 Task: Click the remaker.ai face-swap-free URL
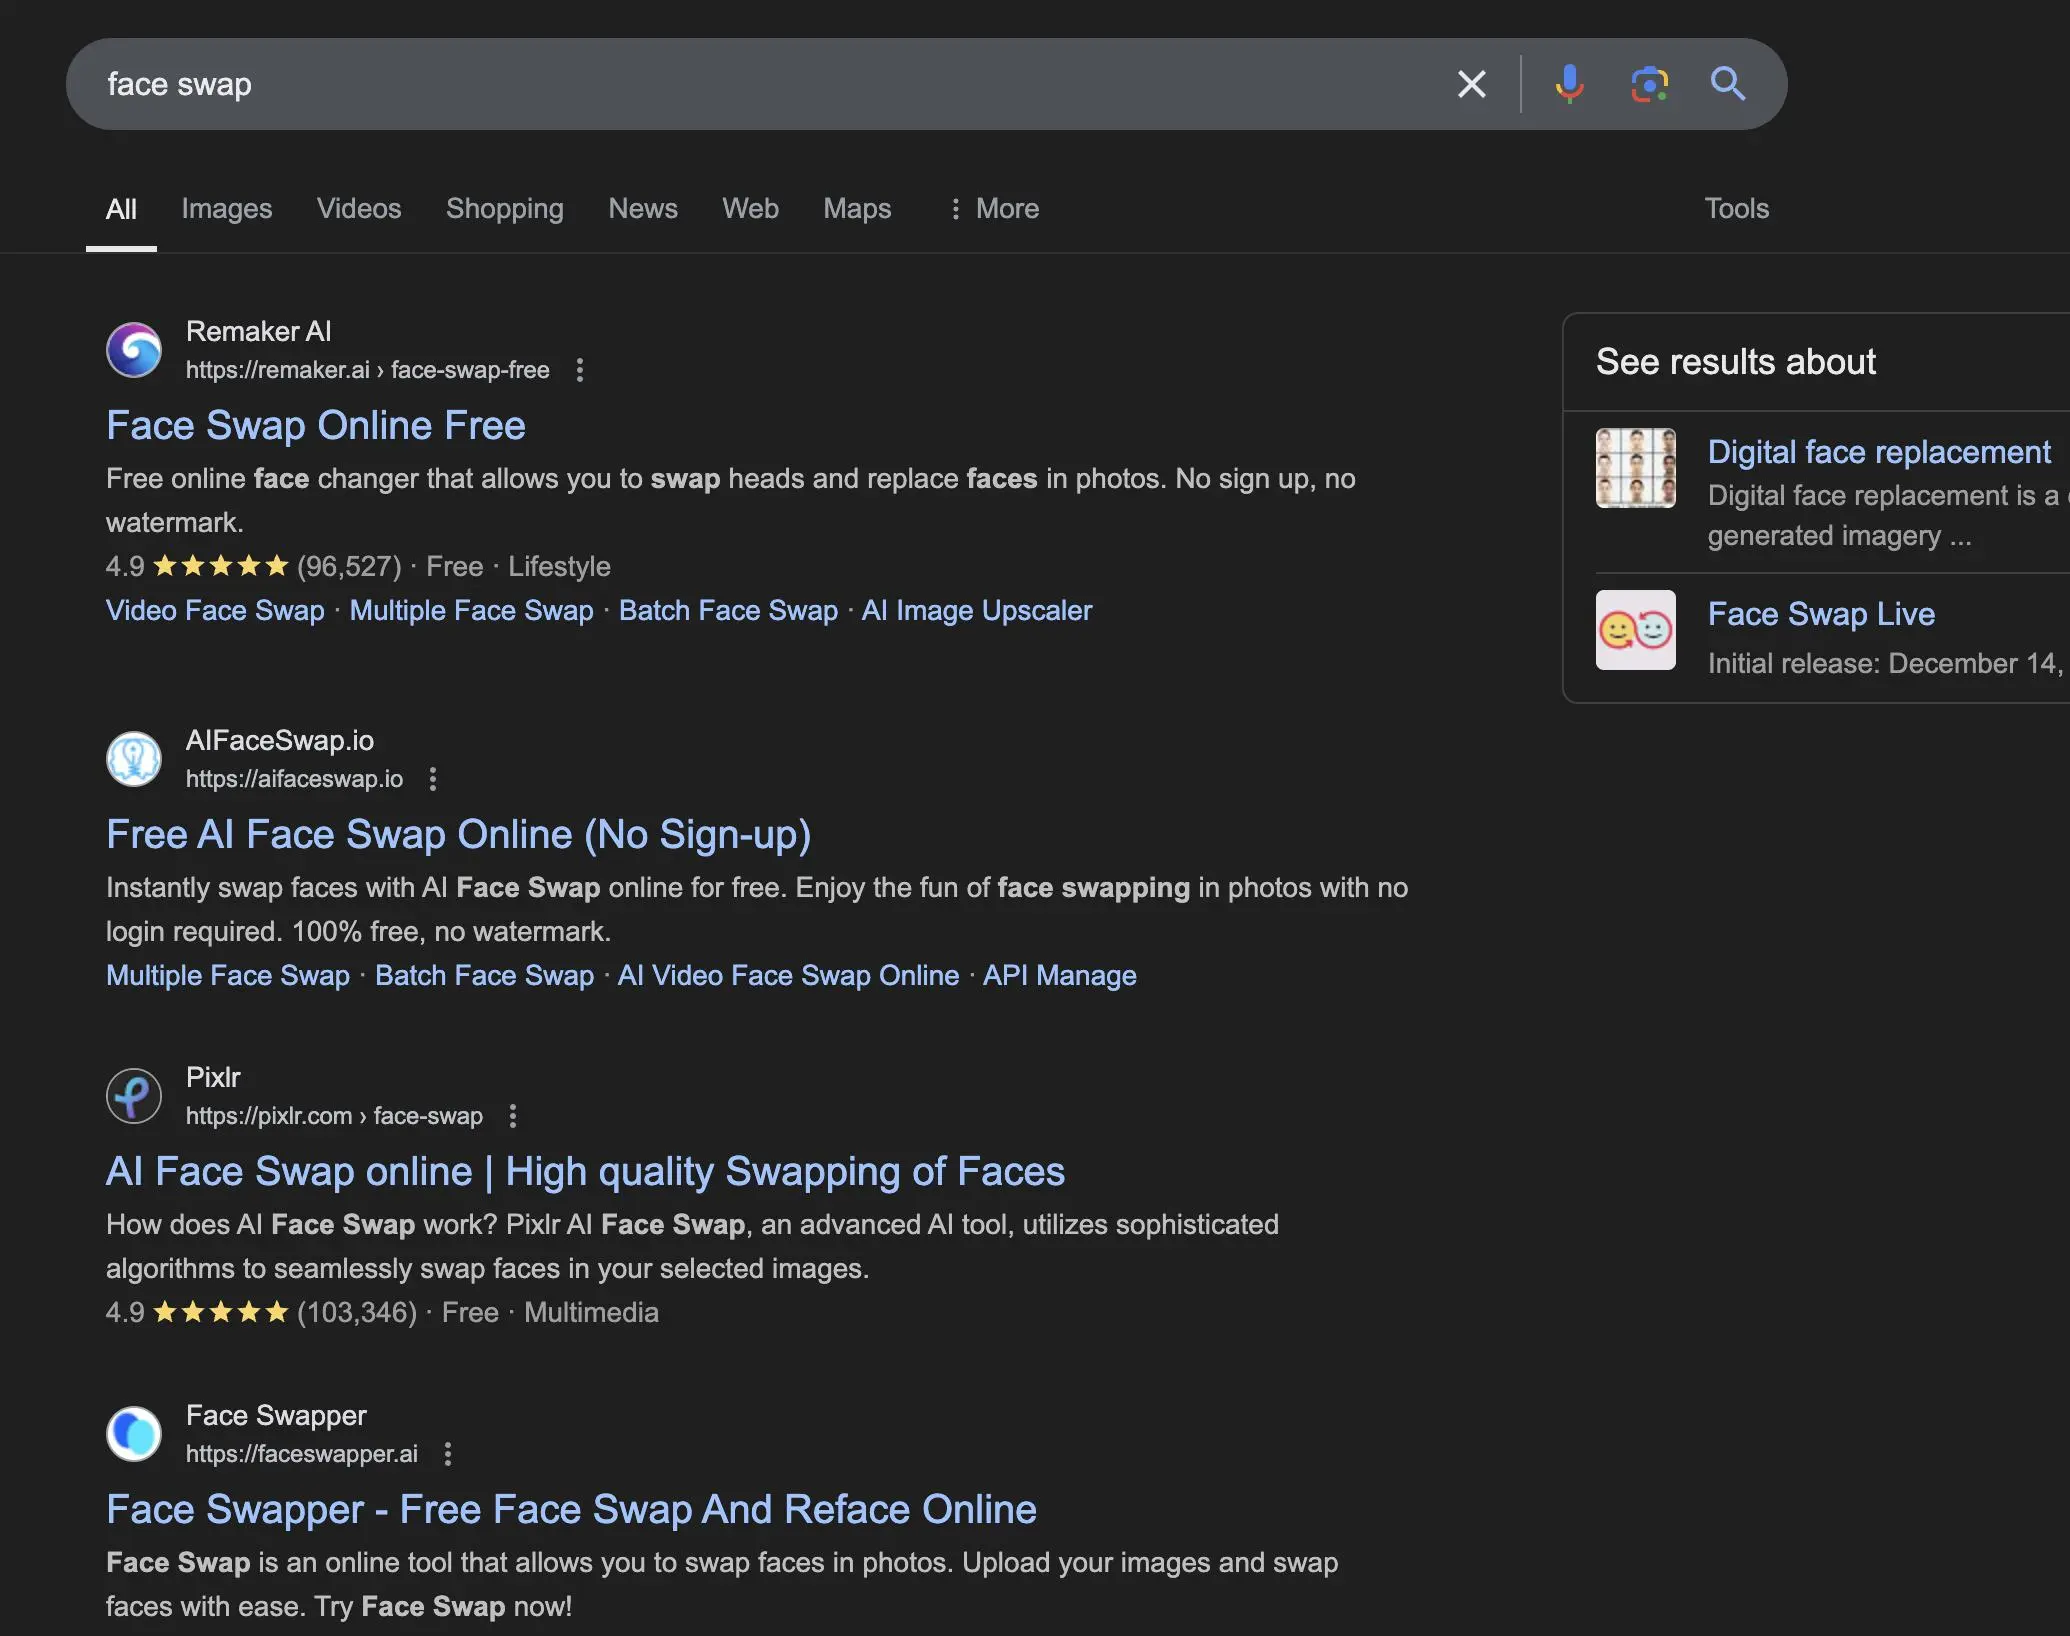[x=368, y=370]
